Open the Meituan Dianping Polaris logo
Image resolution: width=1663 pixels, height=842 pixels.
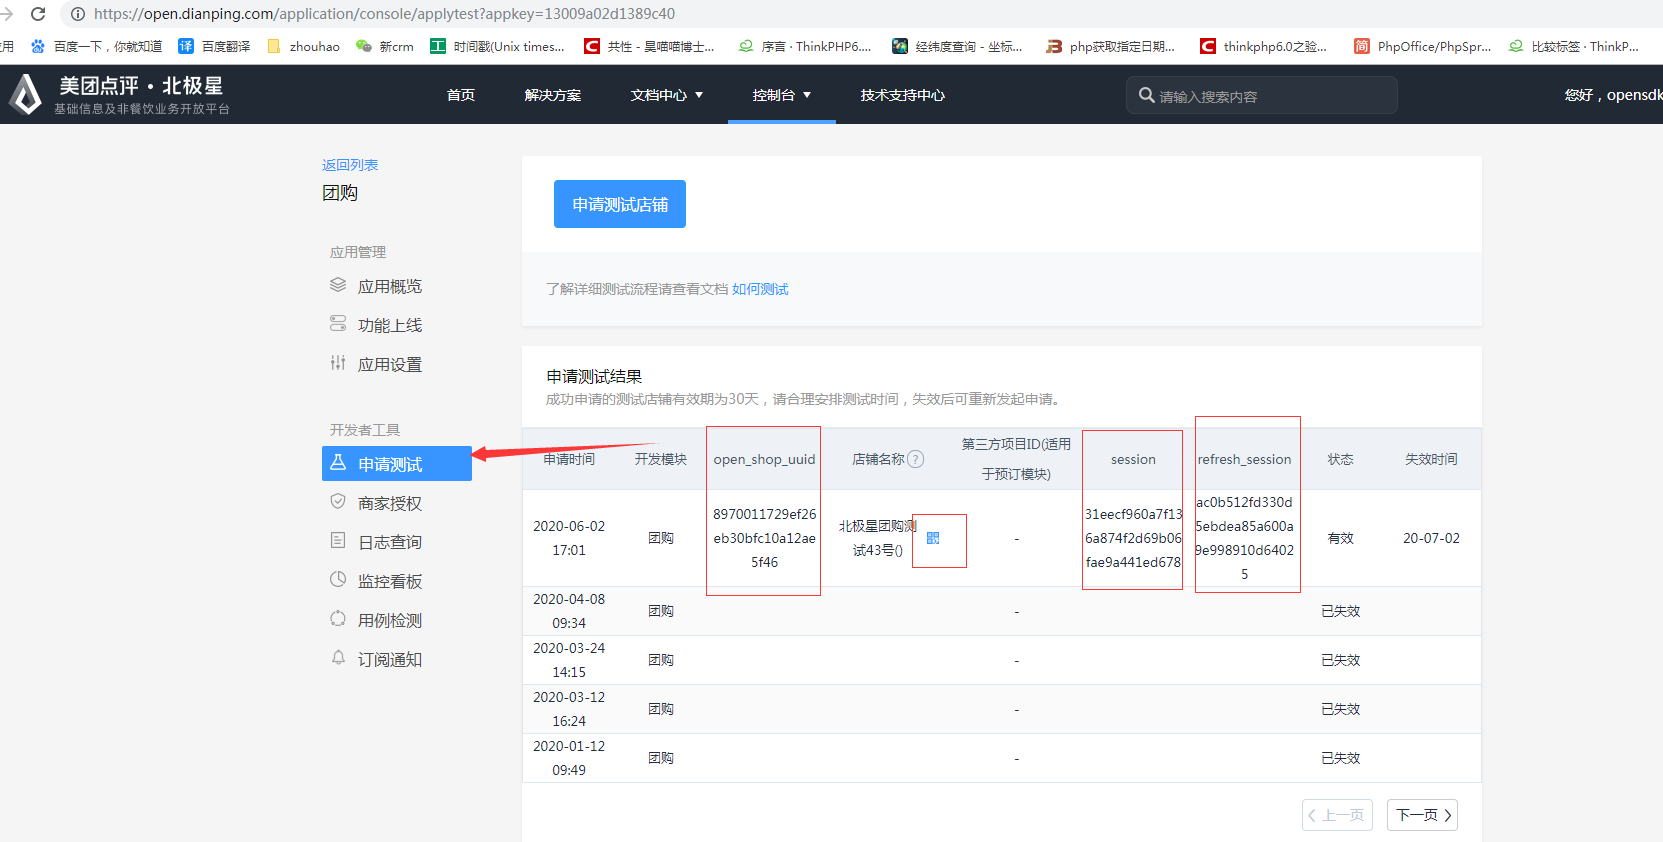pyautogui.click(x=120, y=95)
